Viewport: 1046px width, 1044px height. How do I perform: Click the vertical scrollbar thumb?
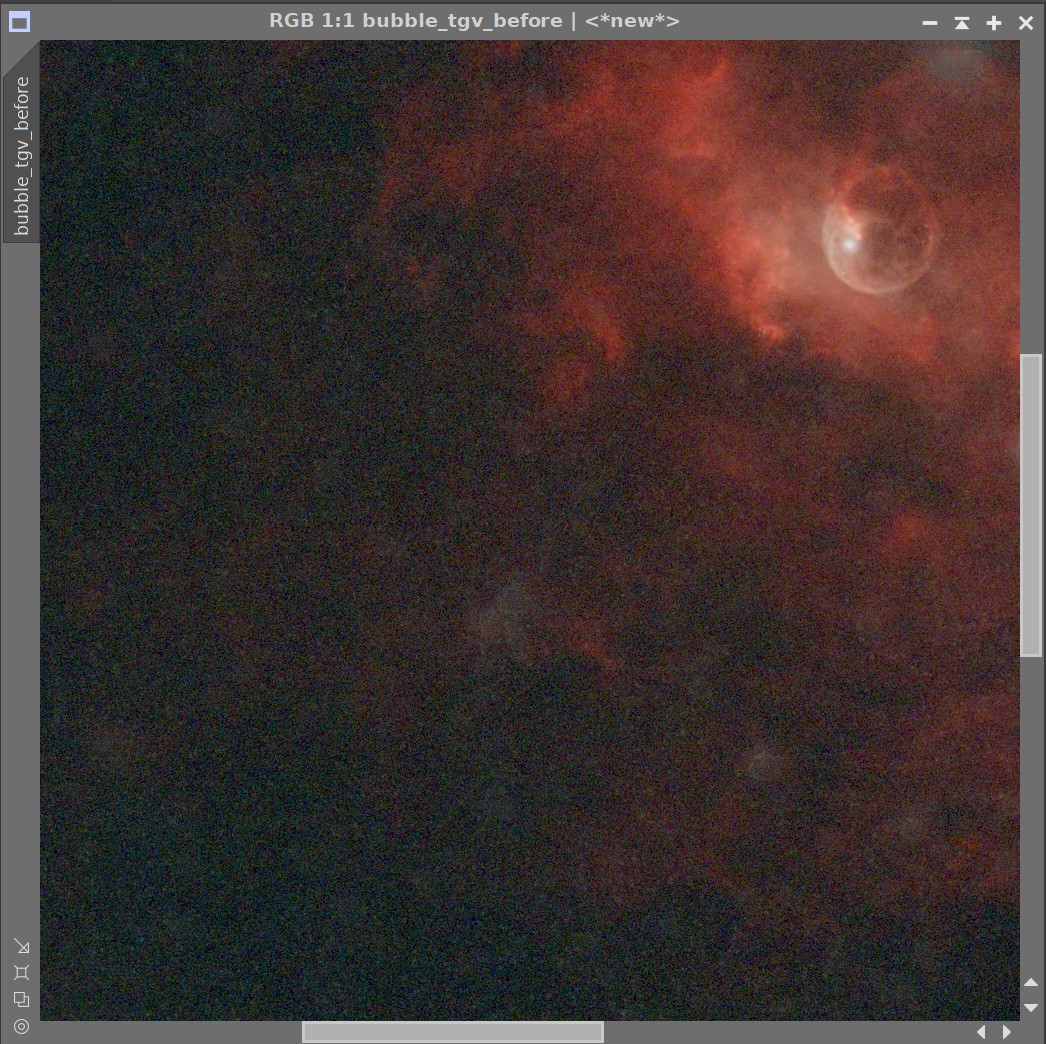point(1031,505)
